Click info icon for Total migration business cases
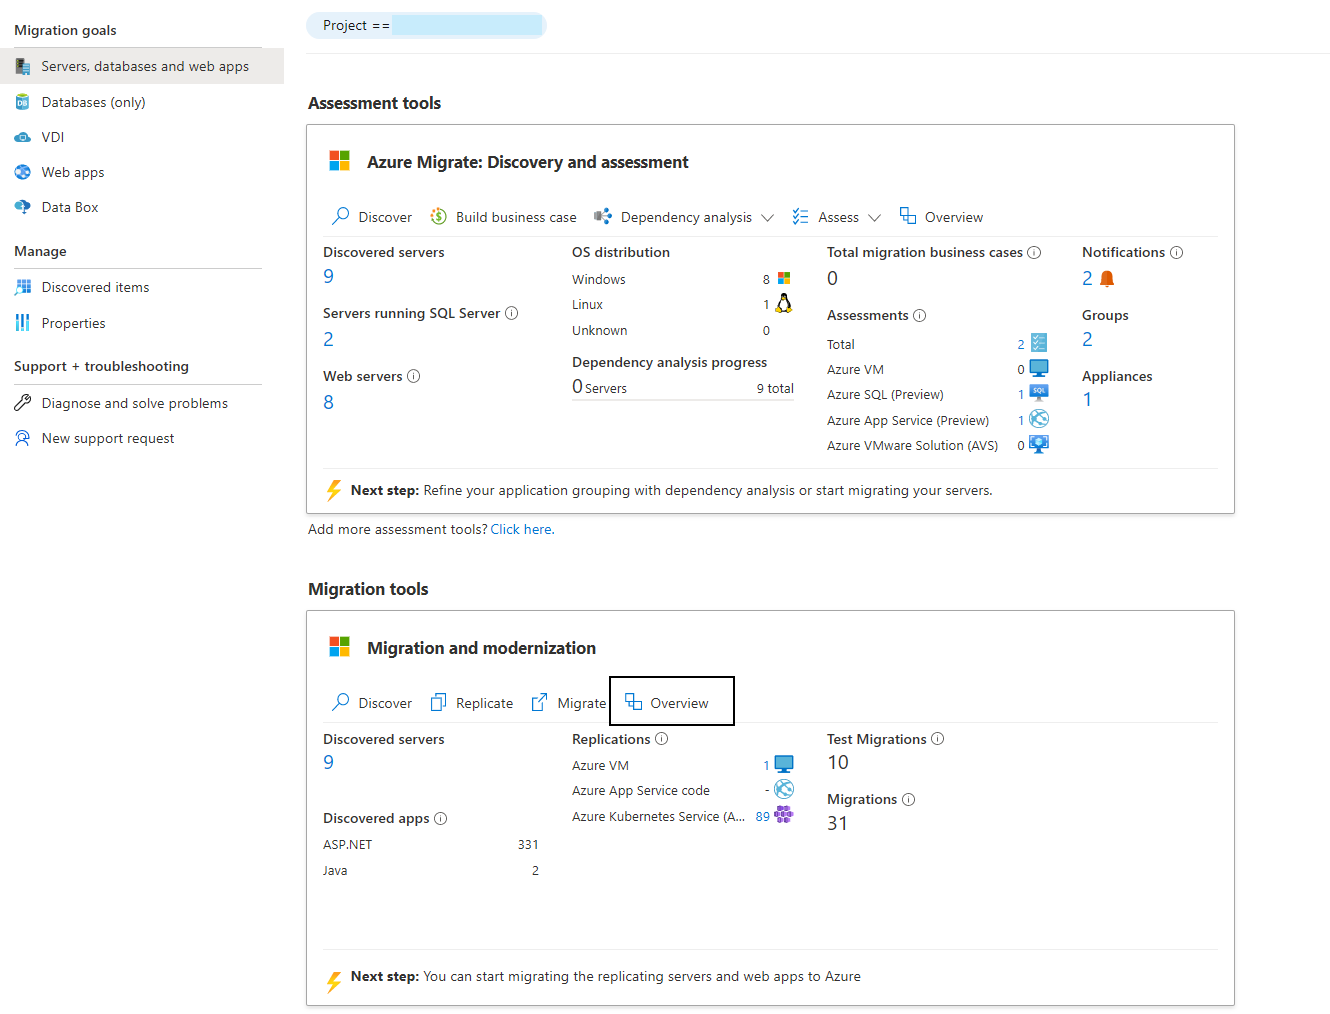Image resolution: width=1330 pixels, height=1014 pixels. pyautogui.click(x=1035, y=252)
